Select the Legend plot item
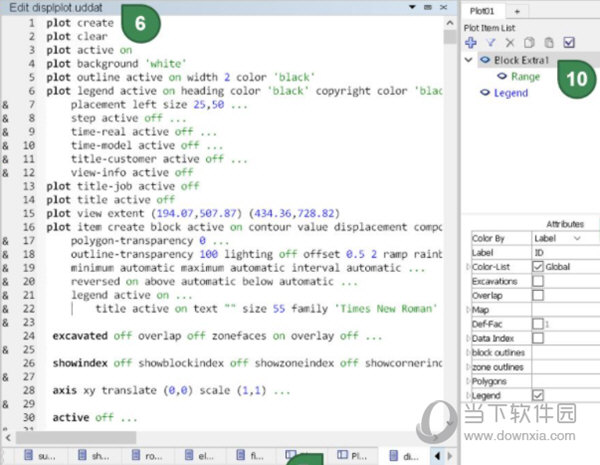The image size is (600, 465). point(511,93)
